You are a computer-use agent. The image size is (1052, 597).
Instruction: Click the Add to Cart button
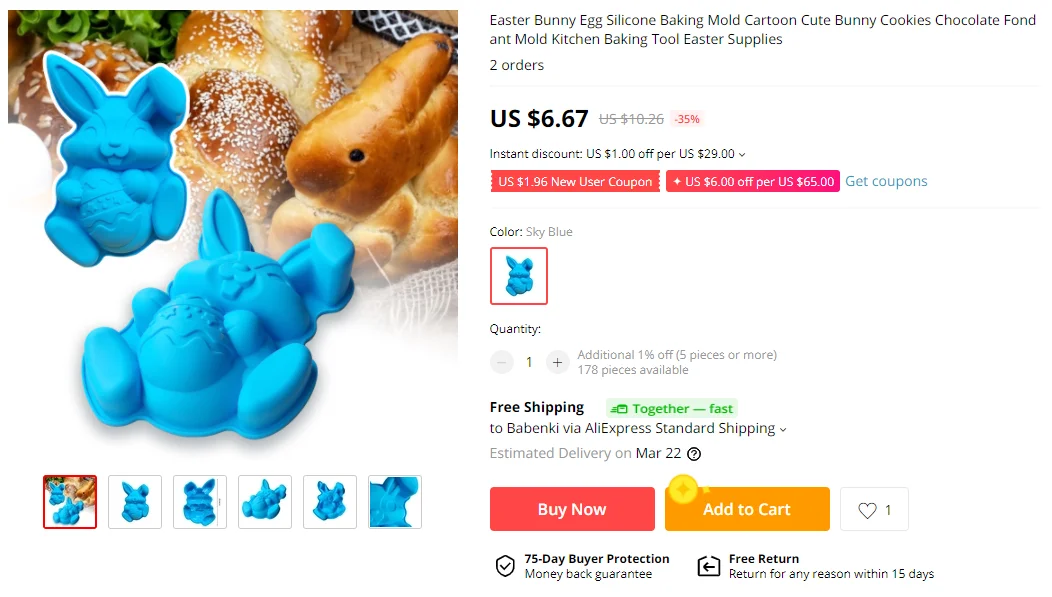[747, 510]
